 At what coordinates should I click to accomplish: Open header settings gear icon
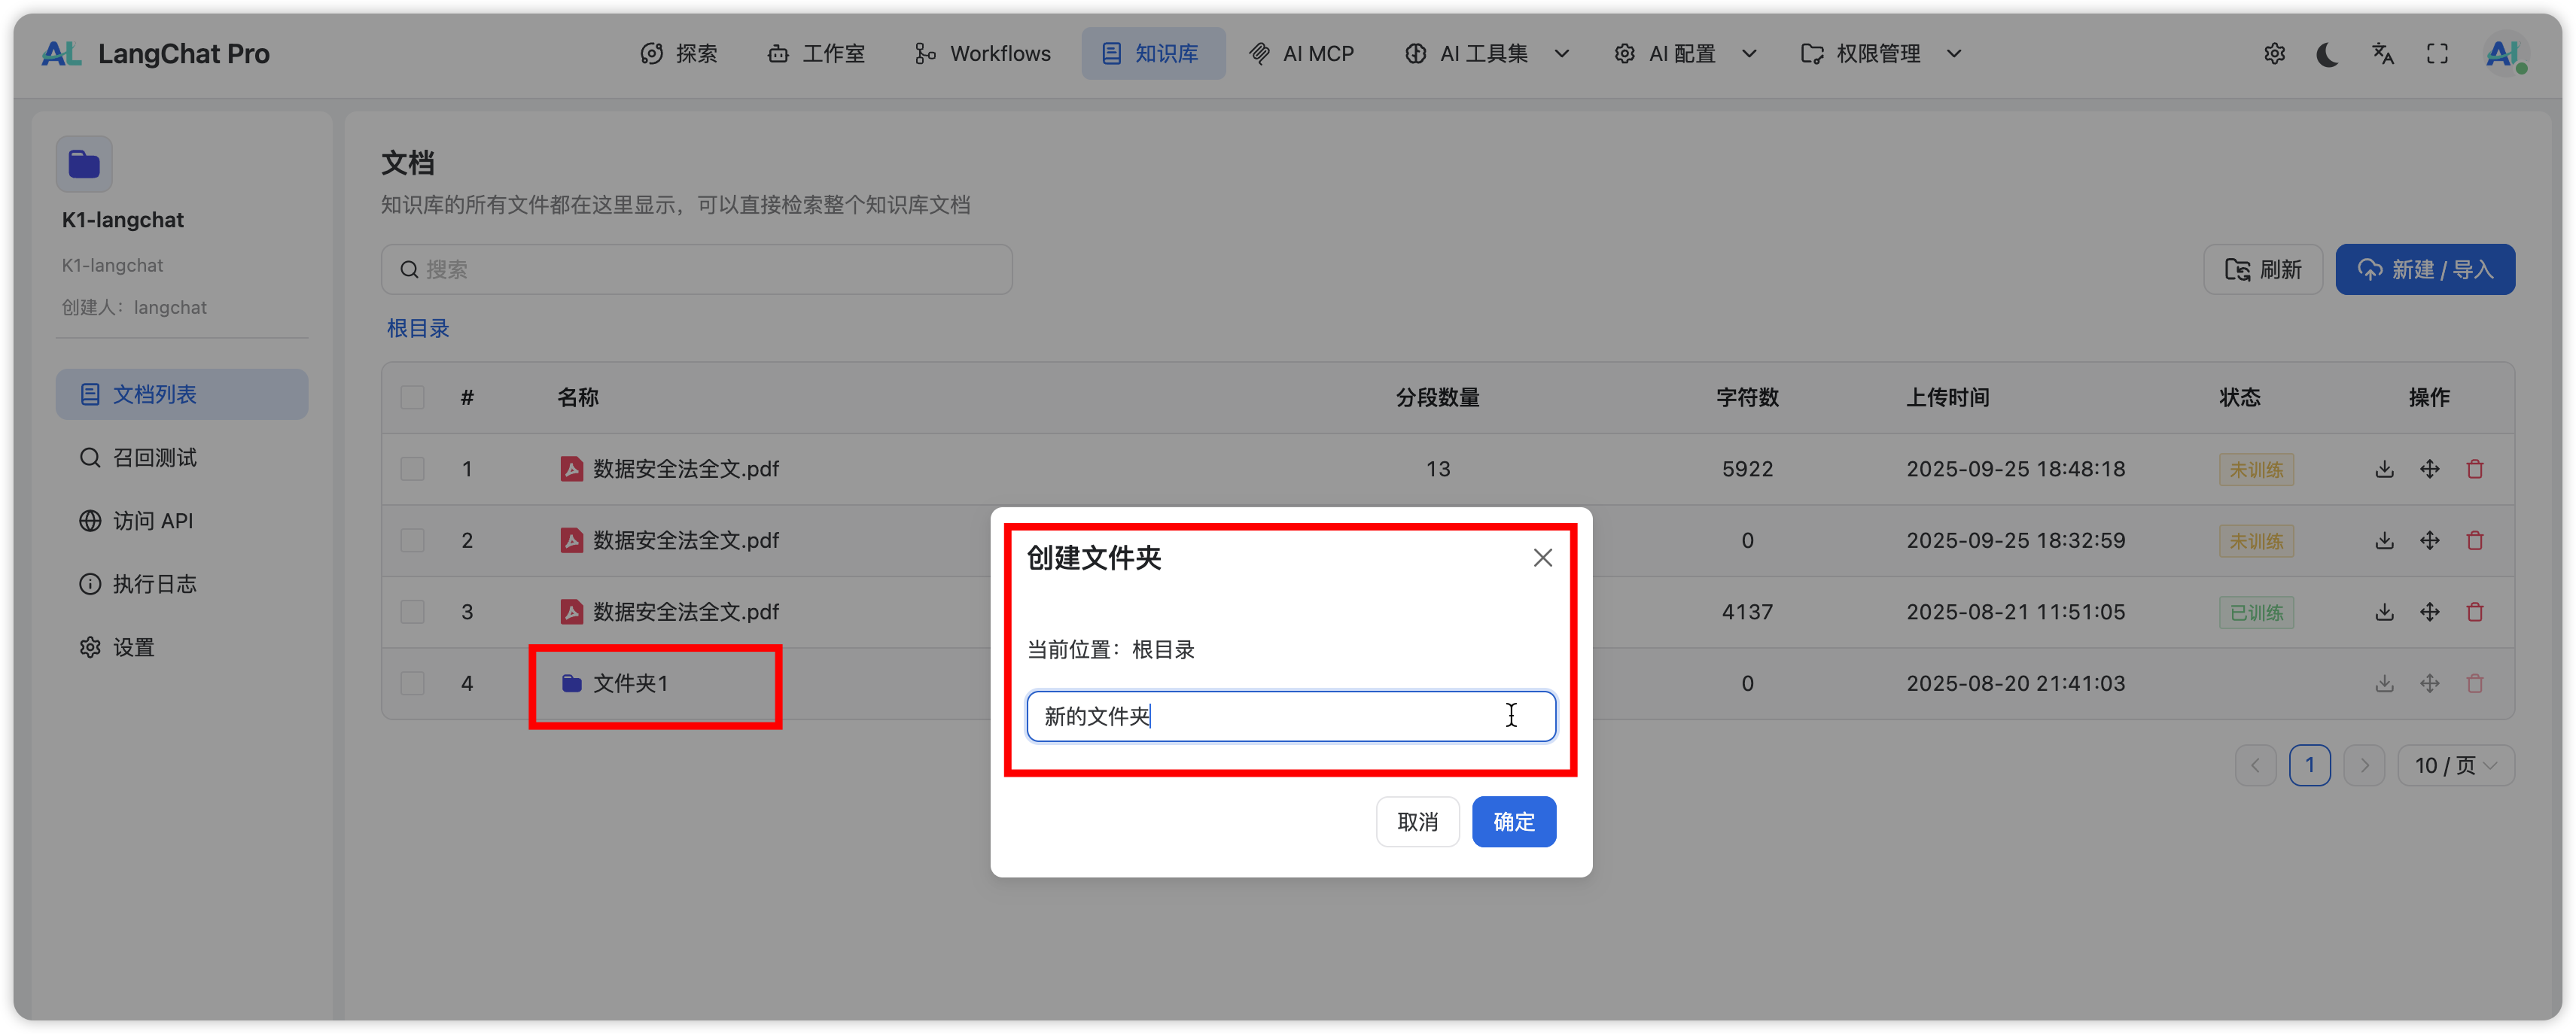click(x=2274, y=54)
